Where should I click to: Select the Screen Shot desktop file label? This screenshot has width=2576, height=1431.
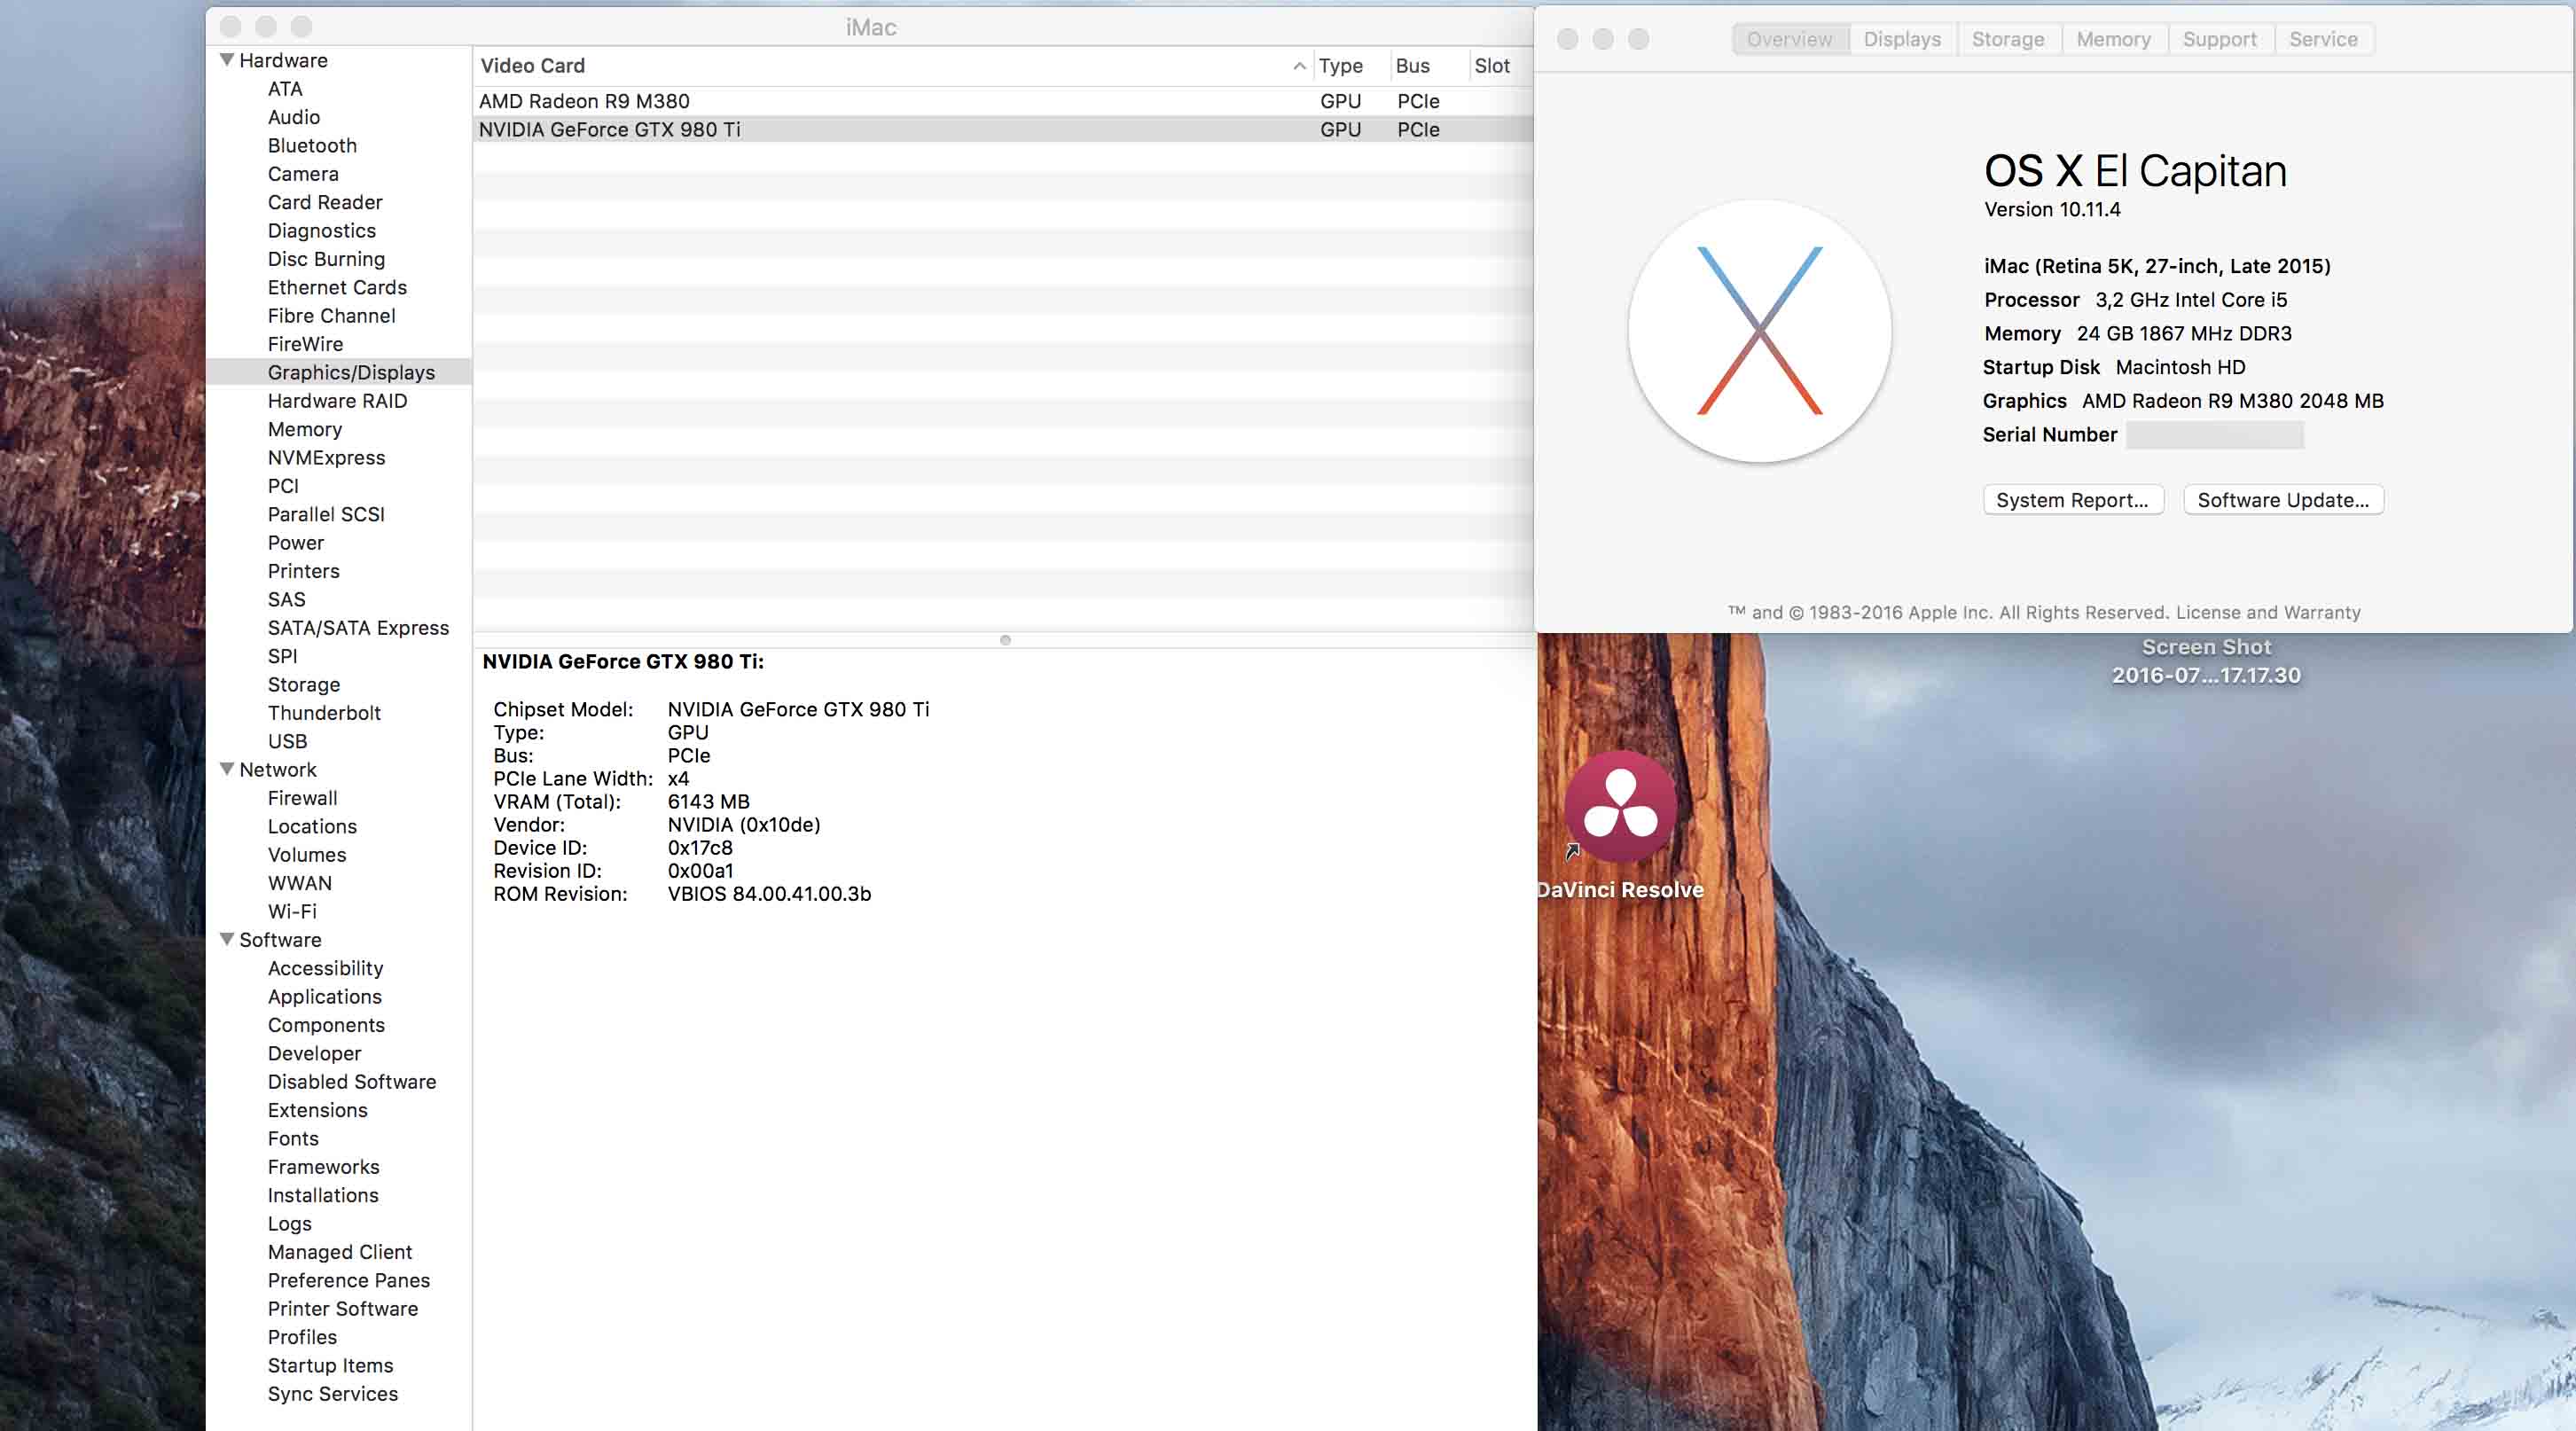pos(2206,661)
